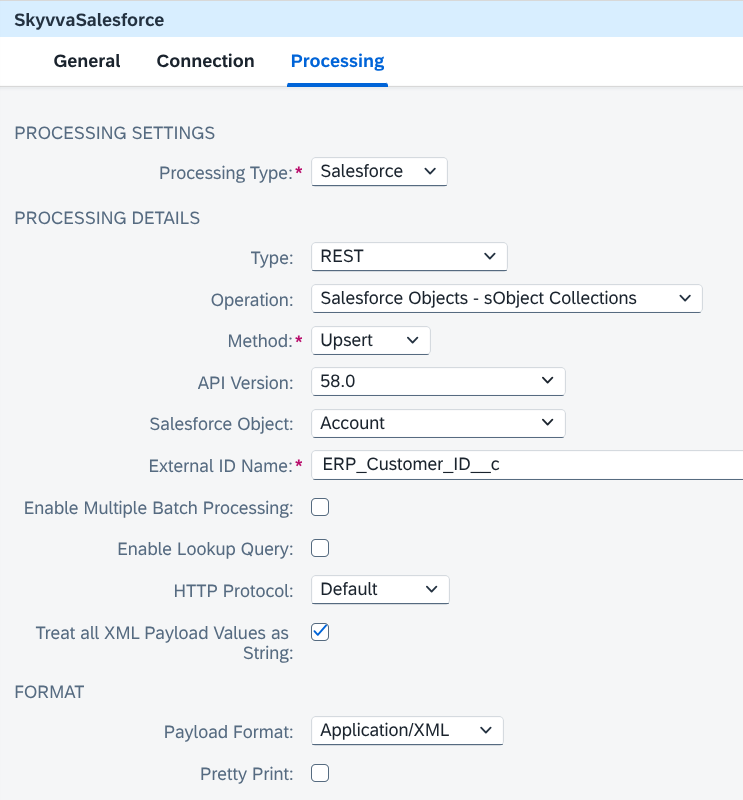Image resolution: width=743 pixels, height=800 pixels.
Task: Tick the Enable Lookup Query checkbox
Action: [x=320, y=548]
